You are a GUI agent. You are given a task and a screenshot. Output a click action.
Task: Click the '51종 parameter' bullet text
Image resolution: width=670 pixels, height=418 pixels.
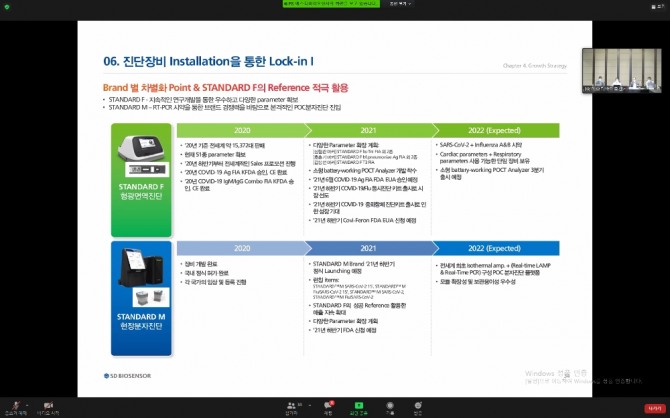tap(215, 154)
